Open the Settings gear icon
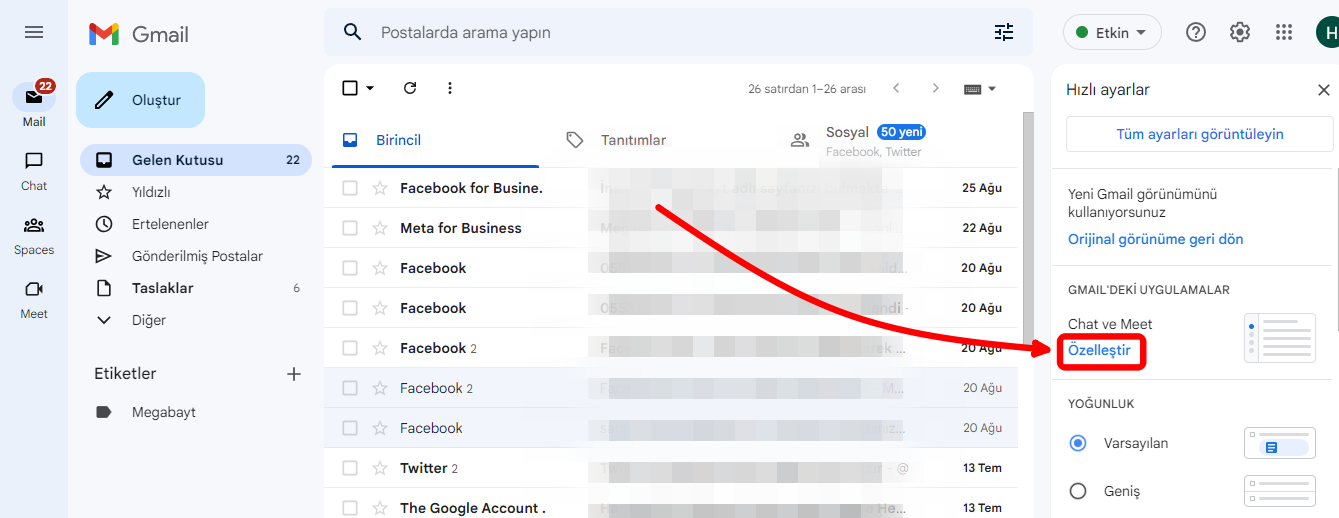Viewport: 1339px width, 518px height. [x=1240, y=32]
